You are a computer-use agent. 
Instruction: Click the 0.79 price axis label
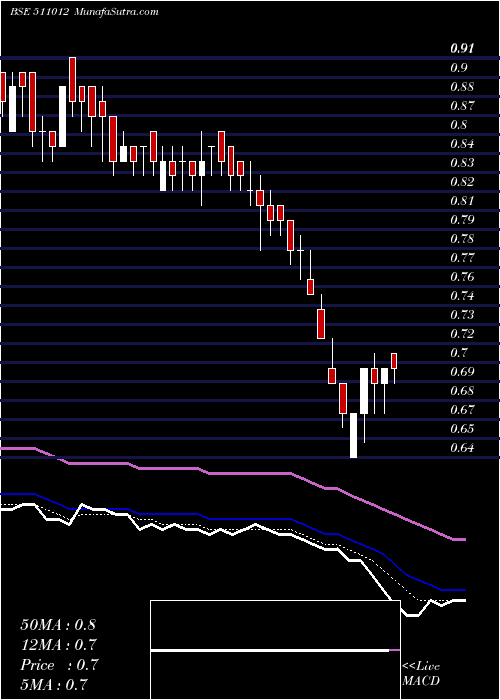(x=462, y=220)
